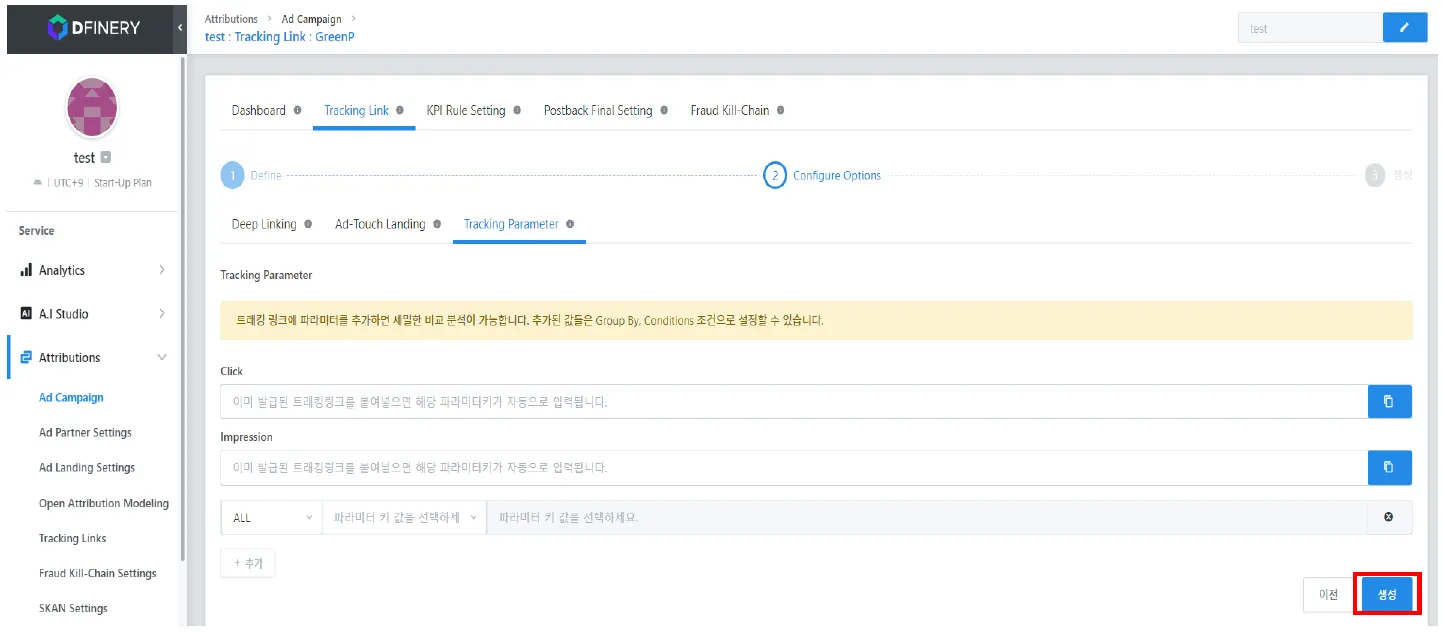The height and width of the screenshot is (634, 1443).
Task: Click the info icon next to Tracking Link tab
Action: point(400,110)
